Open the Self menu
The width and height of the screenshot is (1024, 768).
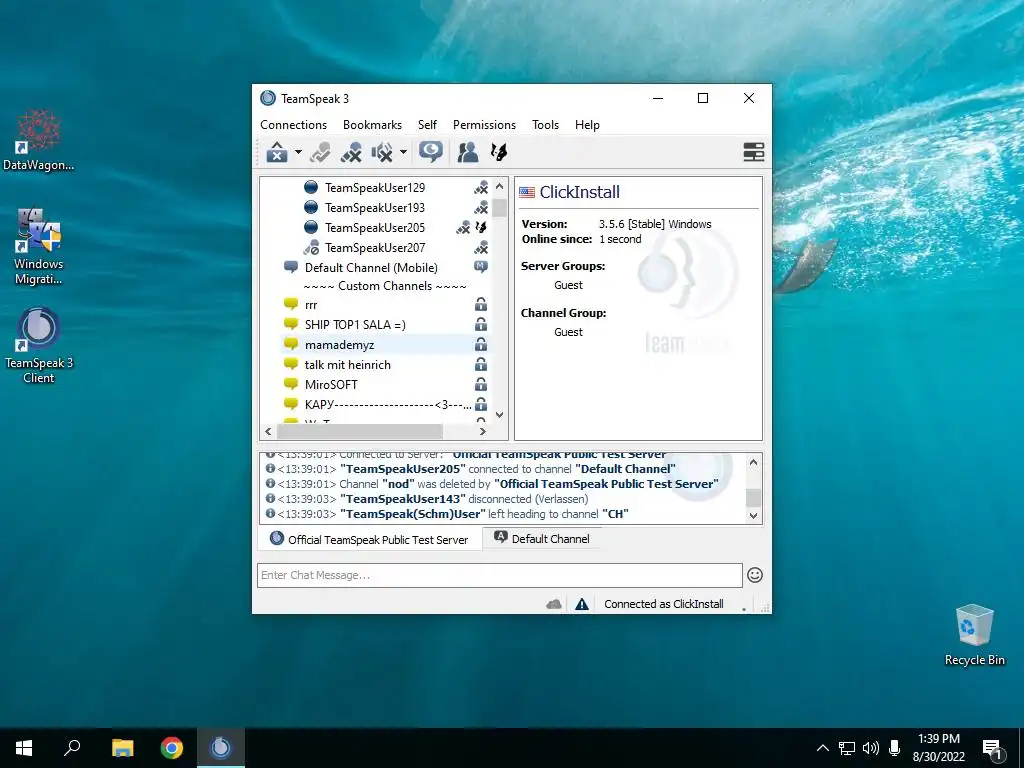[x=427, y=125]
